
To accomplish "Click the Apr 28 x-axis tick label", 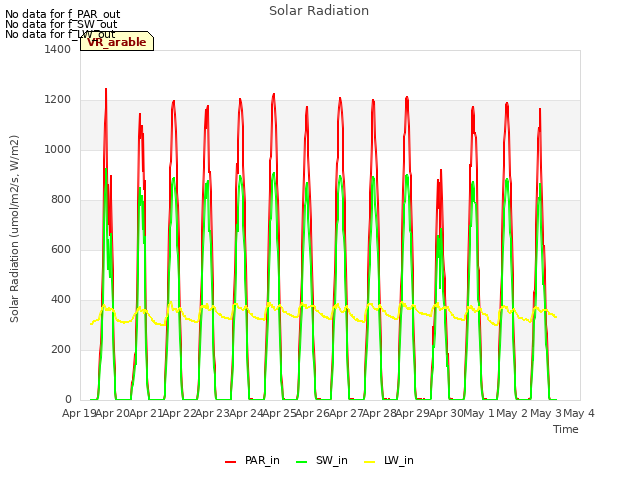I will pyautogui.click(x=380, y=414).
